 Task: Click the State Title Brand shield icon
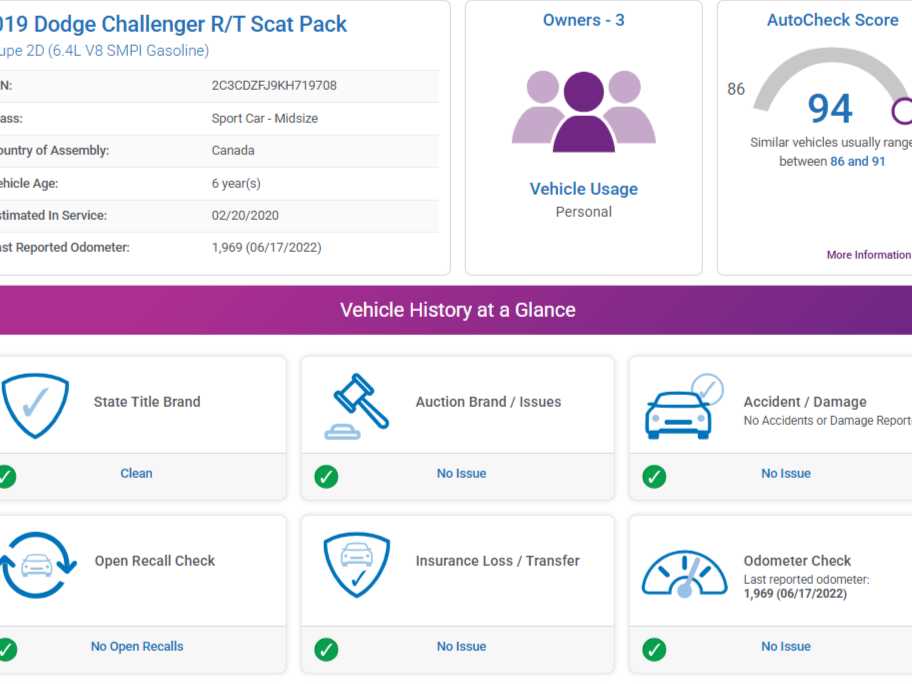[x=35, y=405]
